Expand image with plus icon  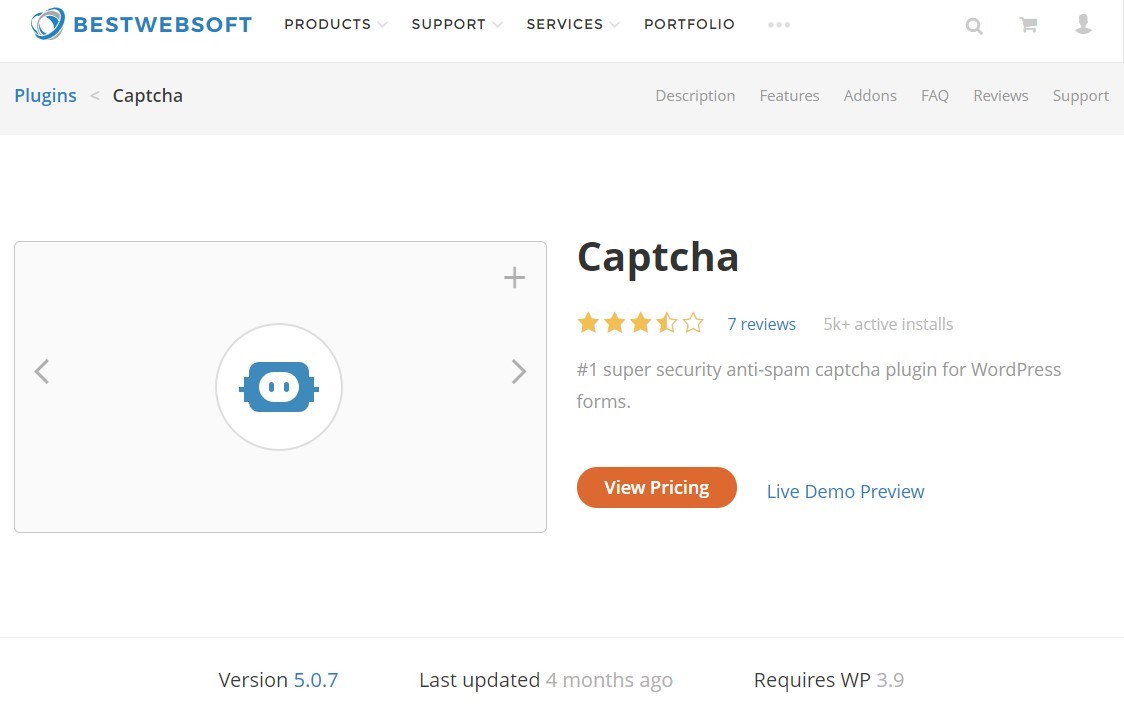514,278
